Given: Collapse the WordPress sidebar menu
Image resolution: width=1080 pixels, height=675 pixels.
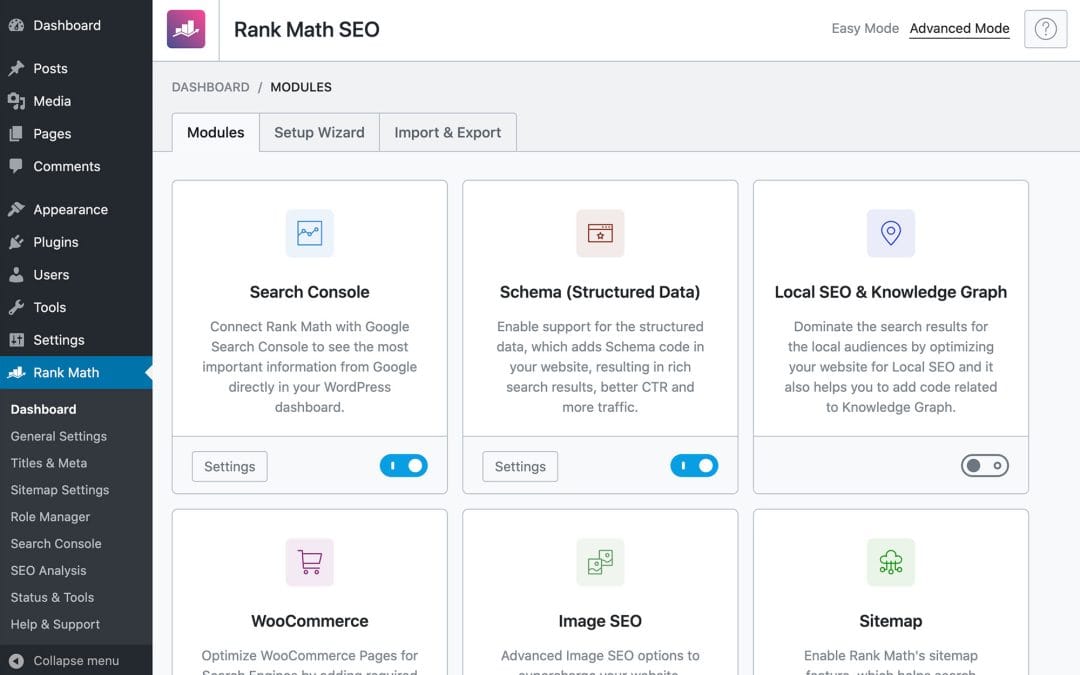Looking at the screenshot, I should point(75,660).
